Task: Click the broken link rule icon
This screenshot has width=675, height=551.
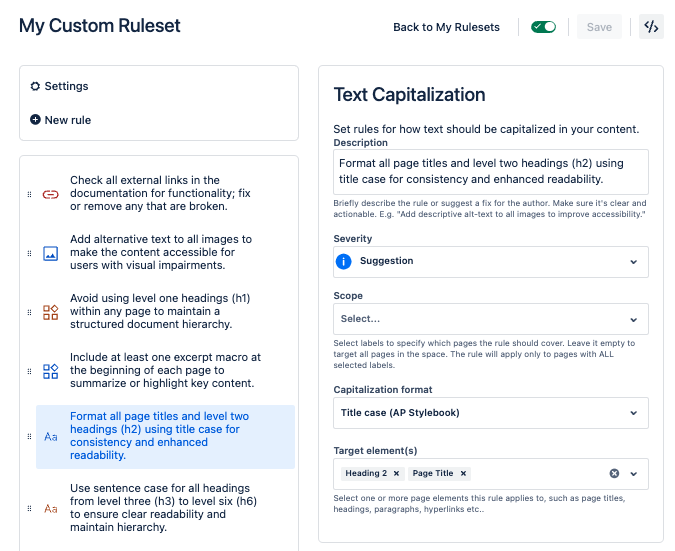Action: coord(50,194)
